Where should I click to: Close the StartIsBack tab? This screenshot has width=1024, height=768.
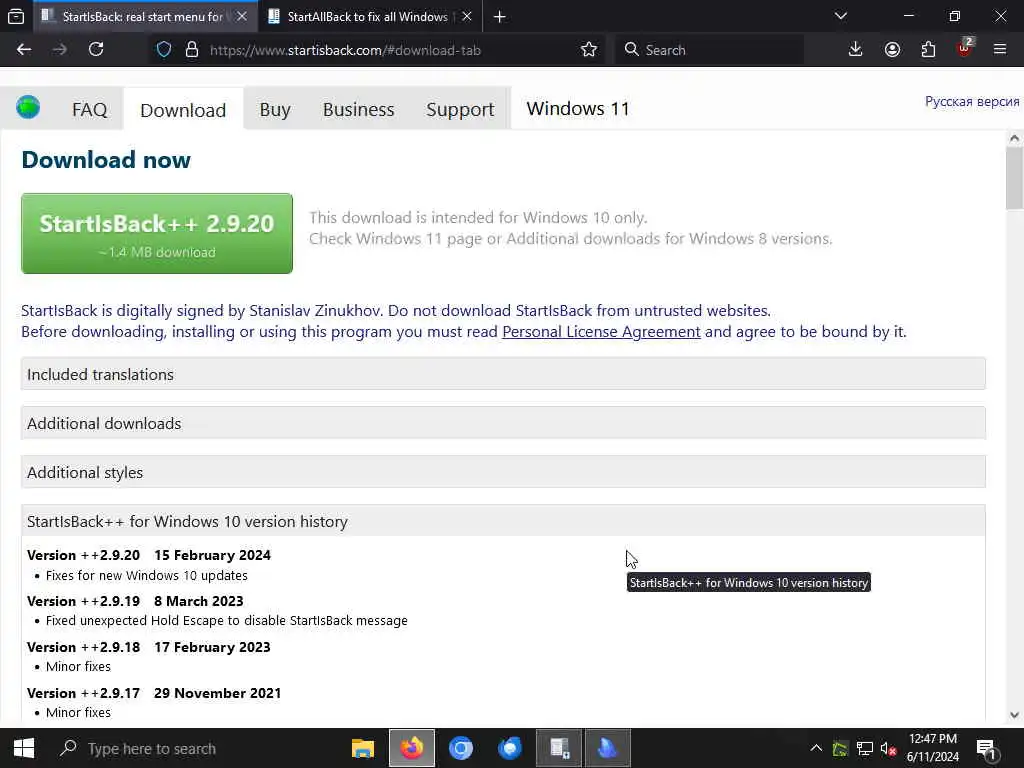pyautogui.click(x=242, y=16)
